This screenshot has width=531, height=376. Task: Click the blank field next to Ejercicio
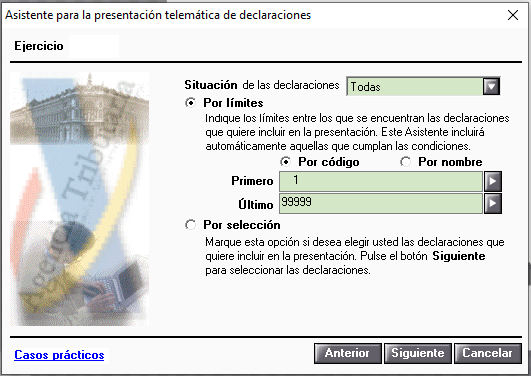(x=94, y=46)
